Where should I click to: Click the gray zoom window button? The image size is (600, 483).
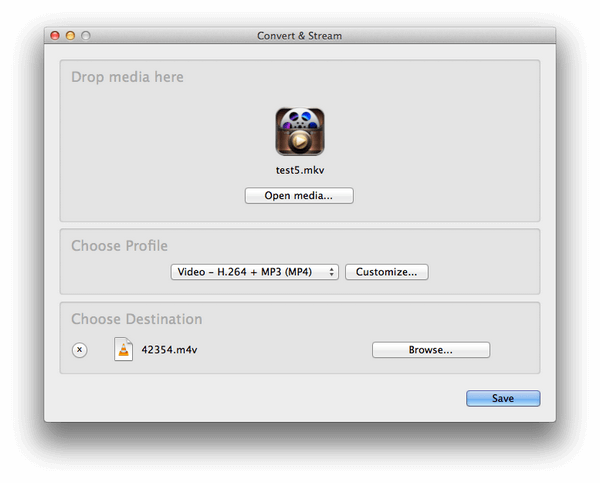click(85, 36)
